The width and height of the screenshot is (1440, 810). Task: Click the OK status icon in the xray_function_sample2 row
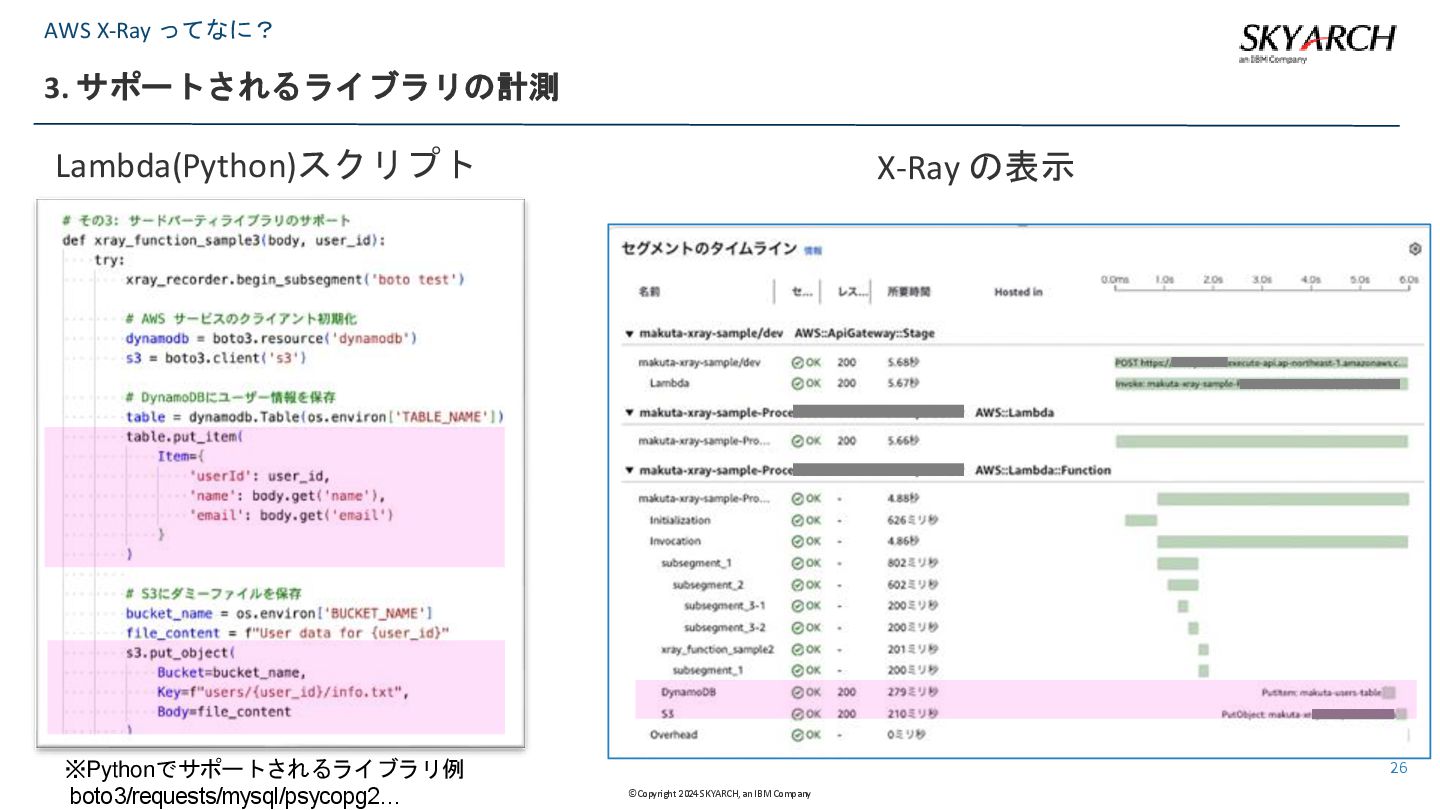[797, 649]
